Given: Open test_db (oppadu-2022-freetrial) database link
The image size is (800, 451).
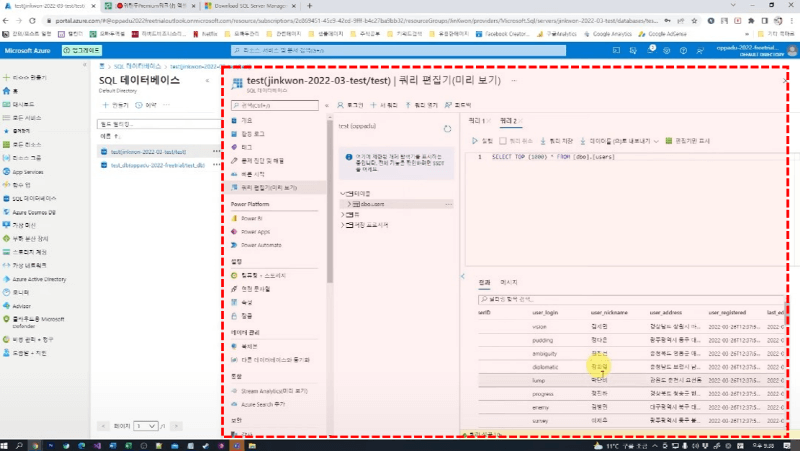Looking at the screenshot, I should (158, 165).
